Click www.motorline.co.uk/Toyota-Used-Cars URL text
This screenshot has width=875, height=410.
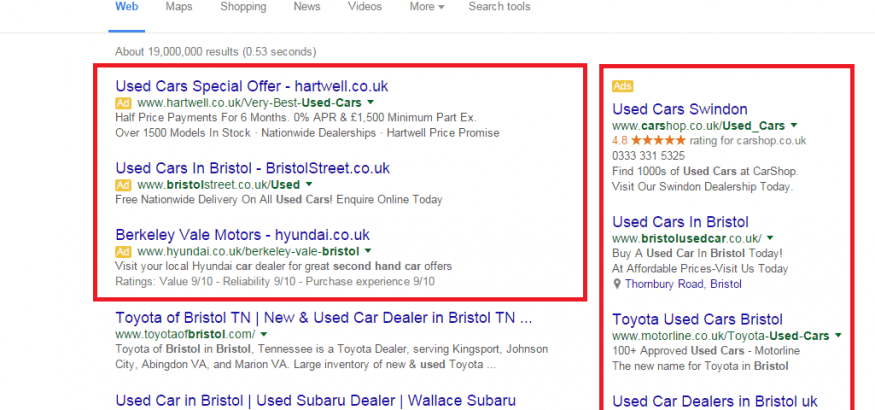point(720,336)
